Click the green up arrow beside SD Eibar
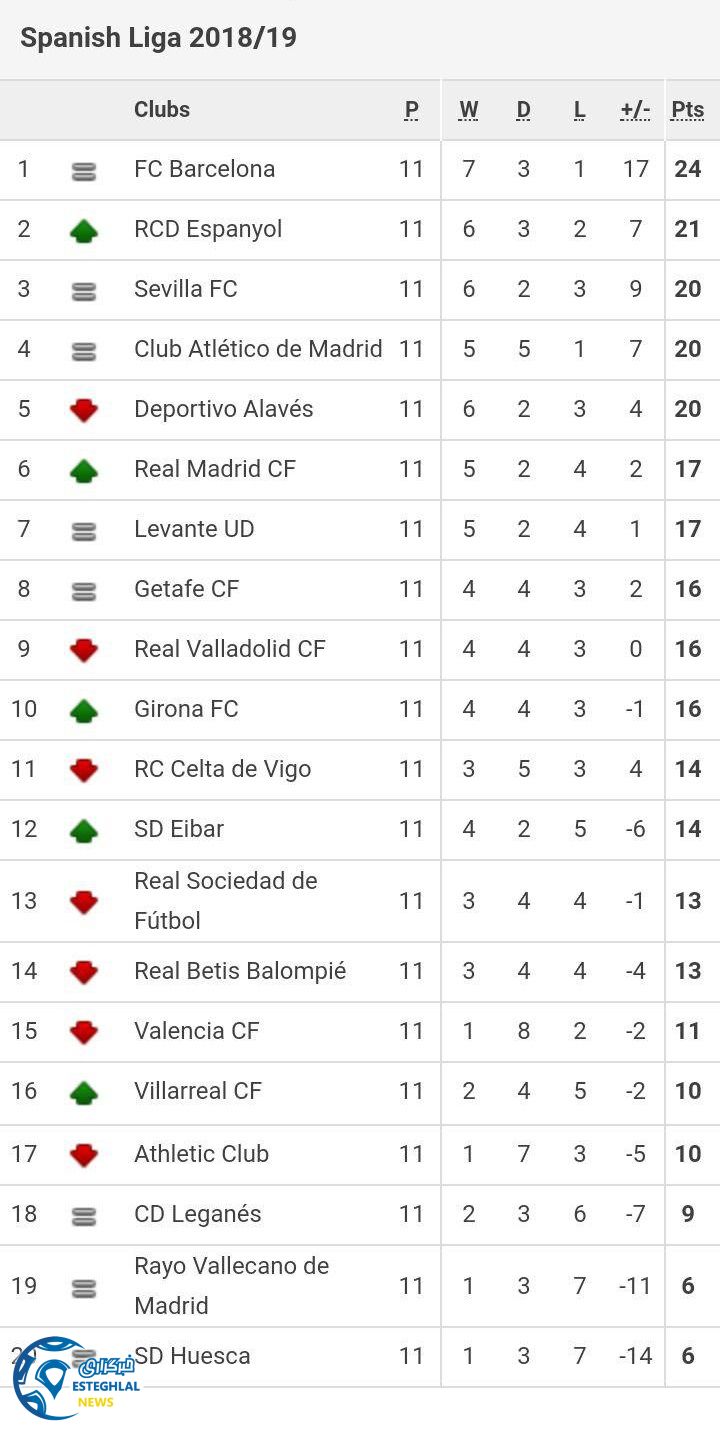The width and height of the screenshot is (720, 1442). (84, 830)
